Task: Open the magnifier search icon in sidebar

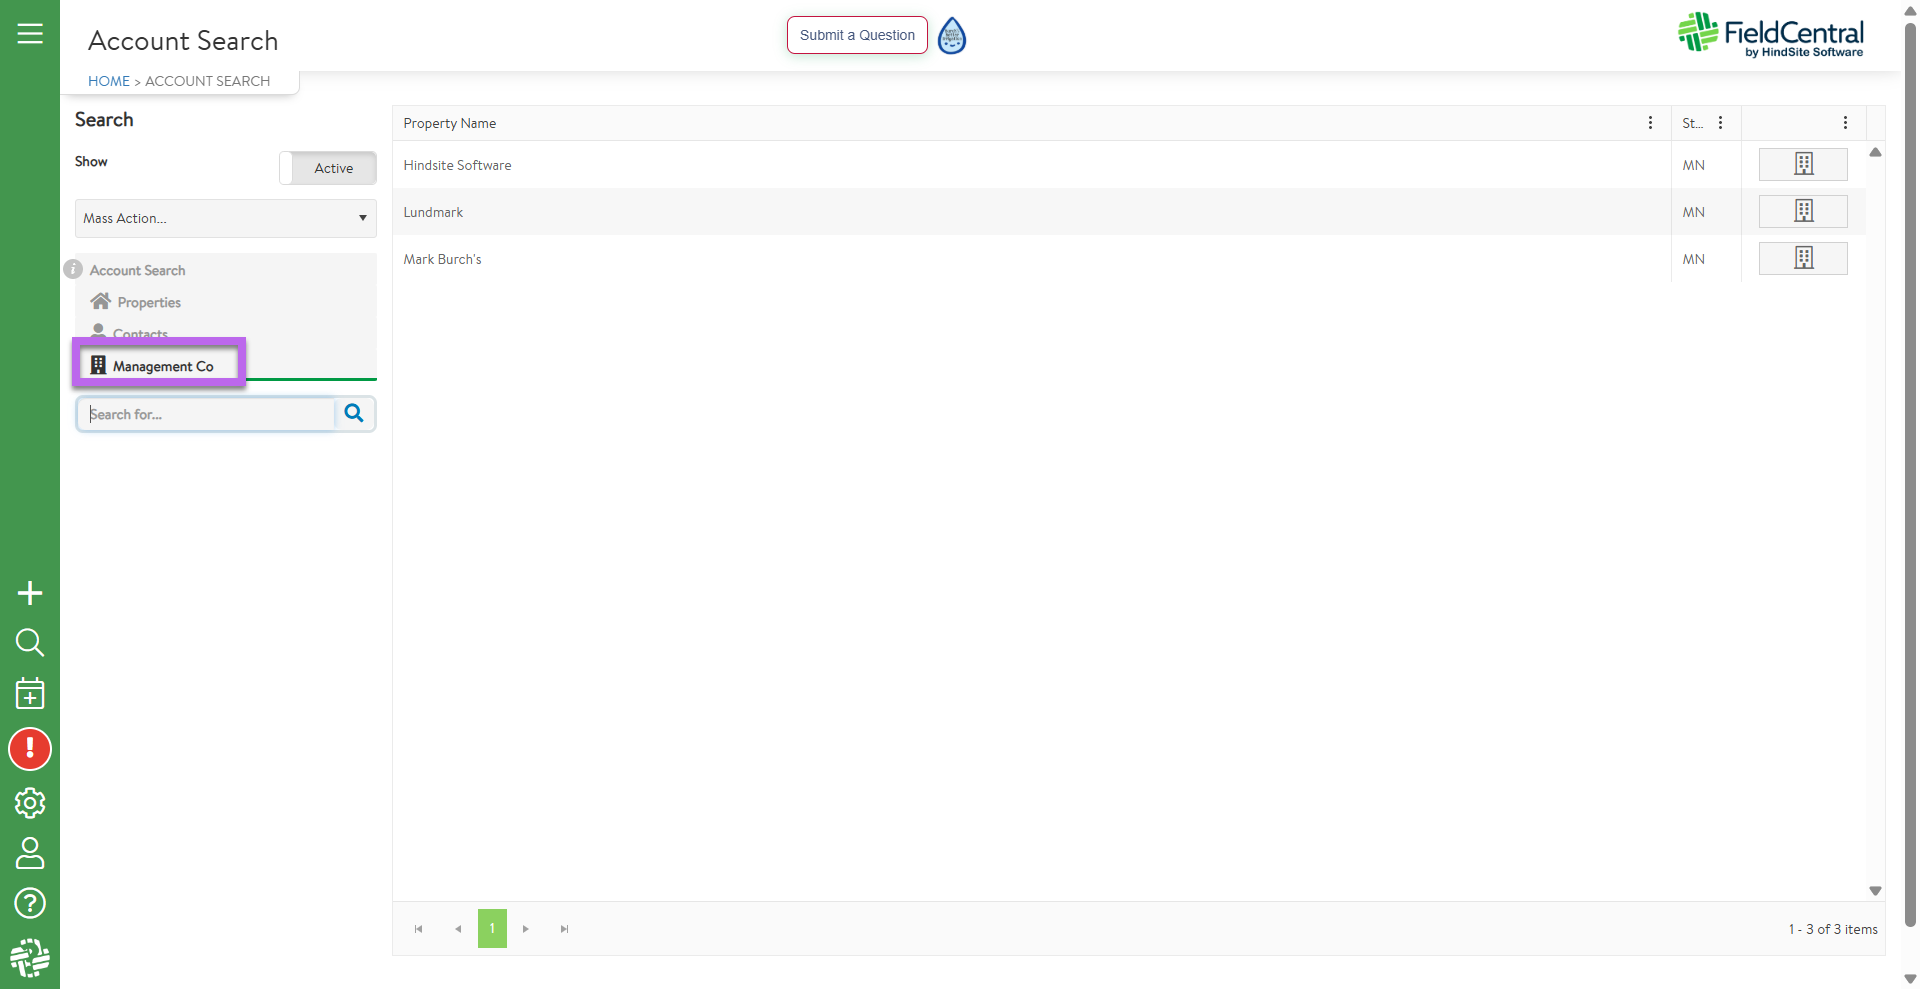Action: pyautogui.click(x=30, y=642)
